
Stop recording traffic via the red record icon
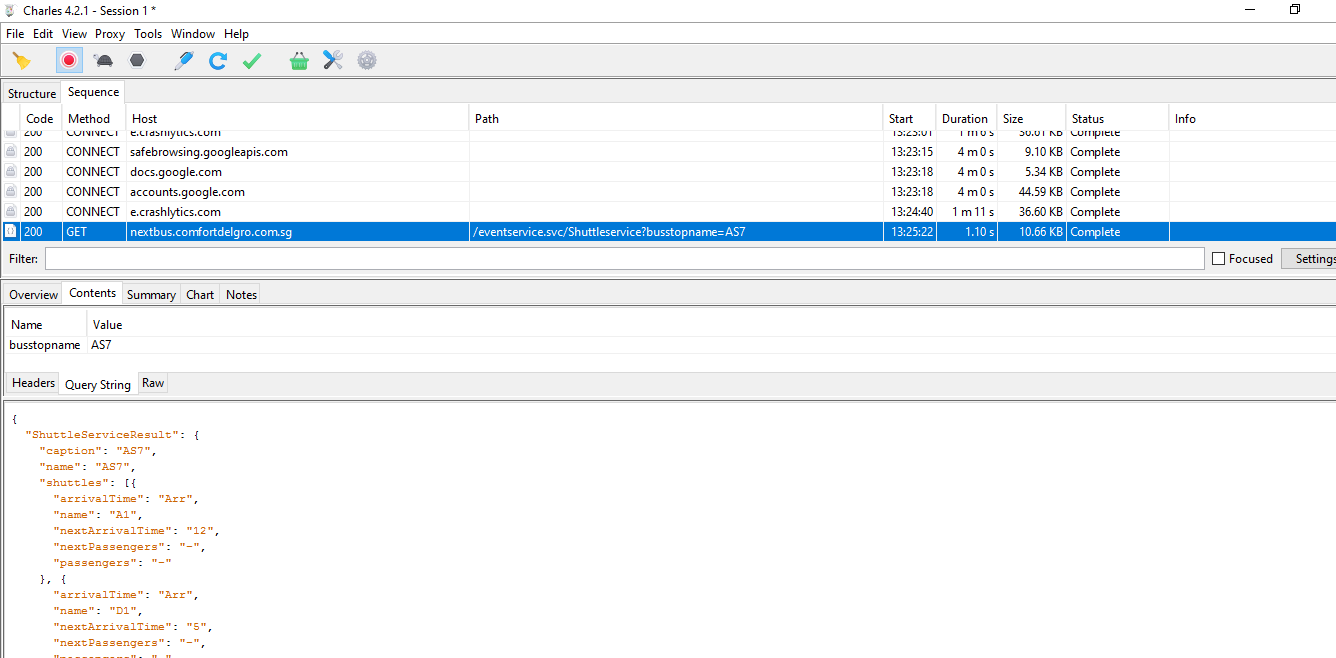(68, 60)
